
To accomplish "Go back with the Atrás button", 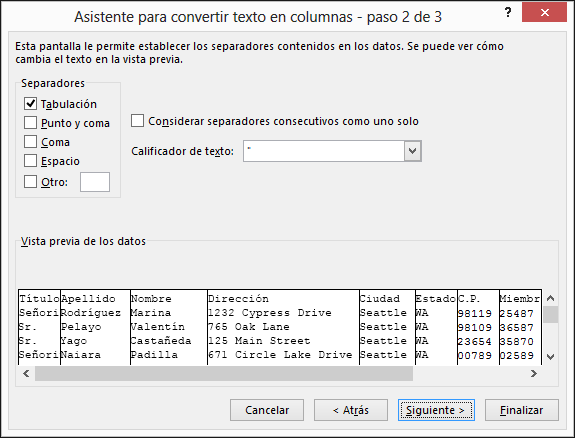I will point(351,410).
